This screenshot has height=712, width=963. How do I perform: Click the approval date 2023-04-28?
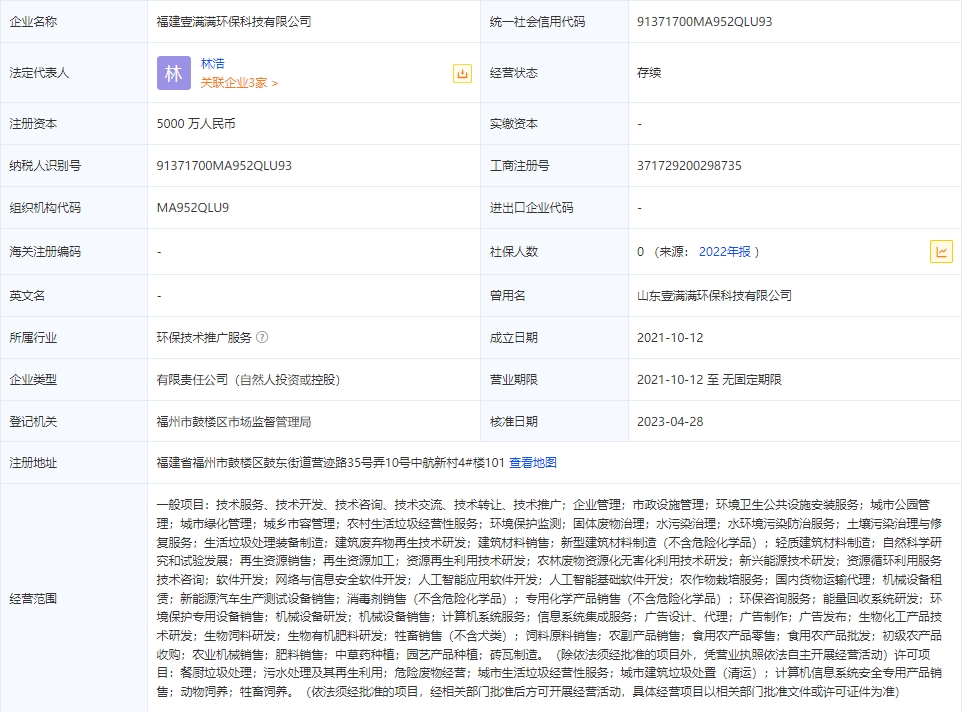(x=669, y=422)
